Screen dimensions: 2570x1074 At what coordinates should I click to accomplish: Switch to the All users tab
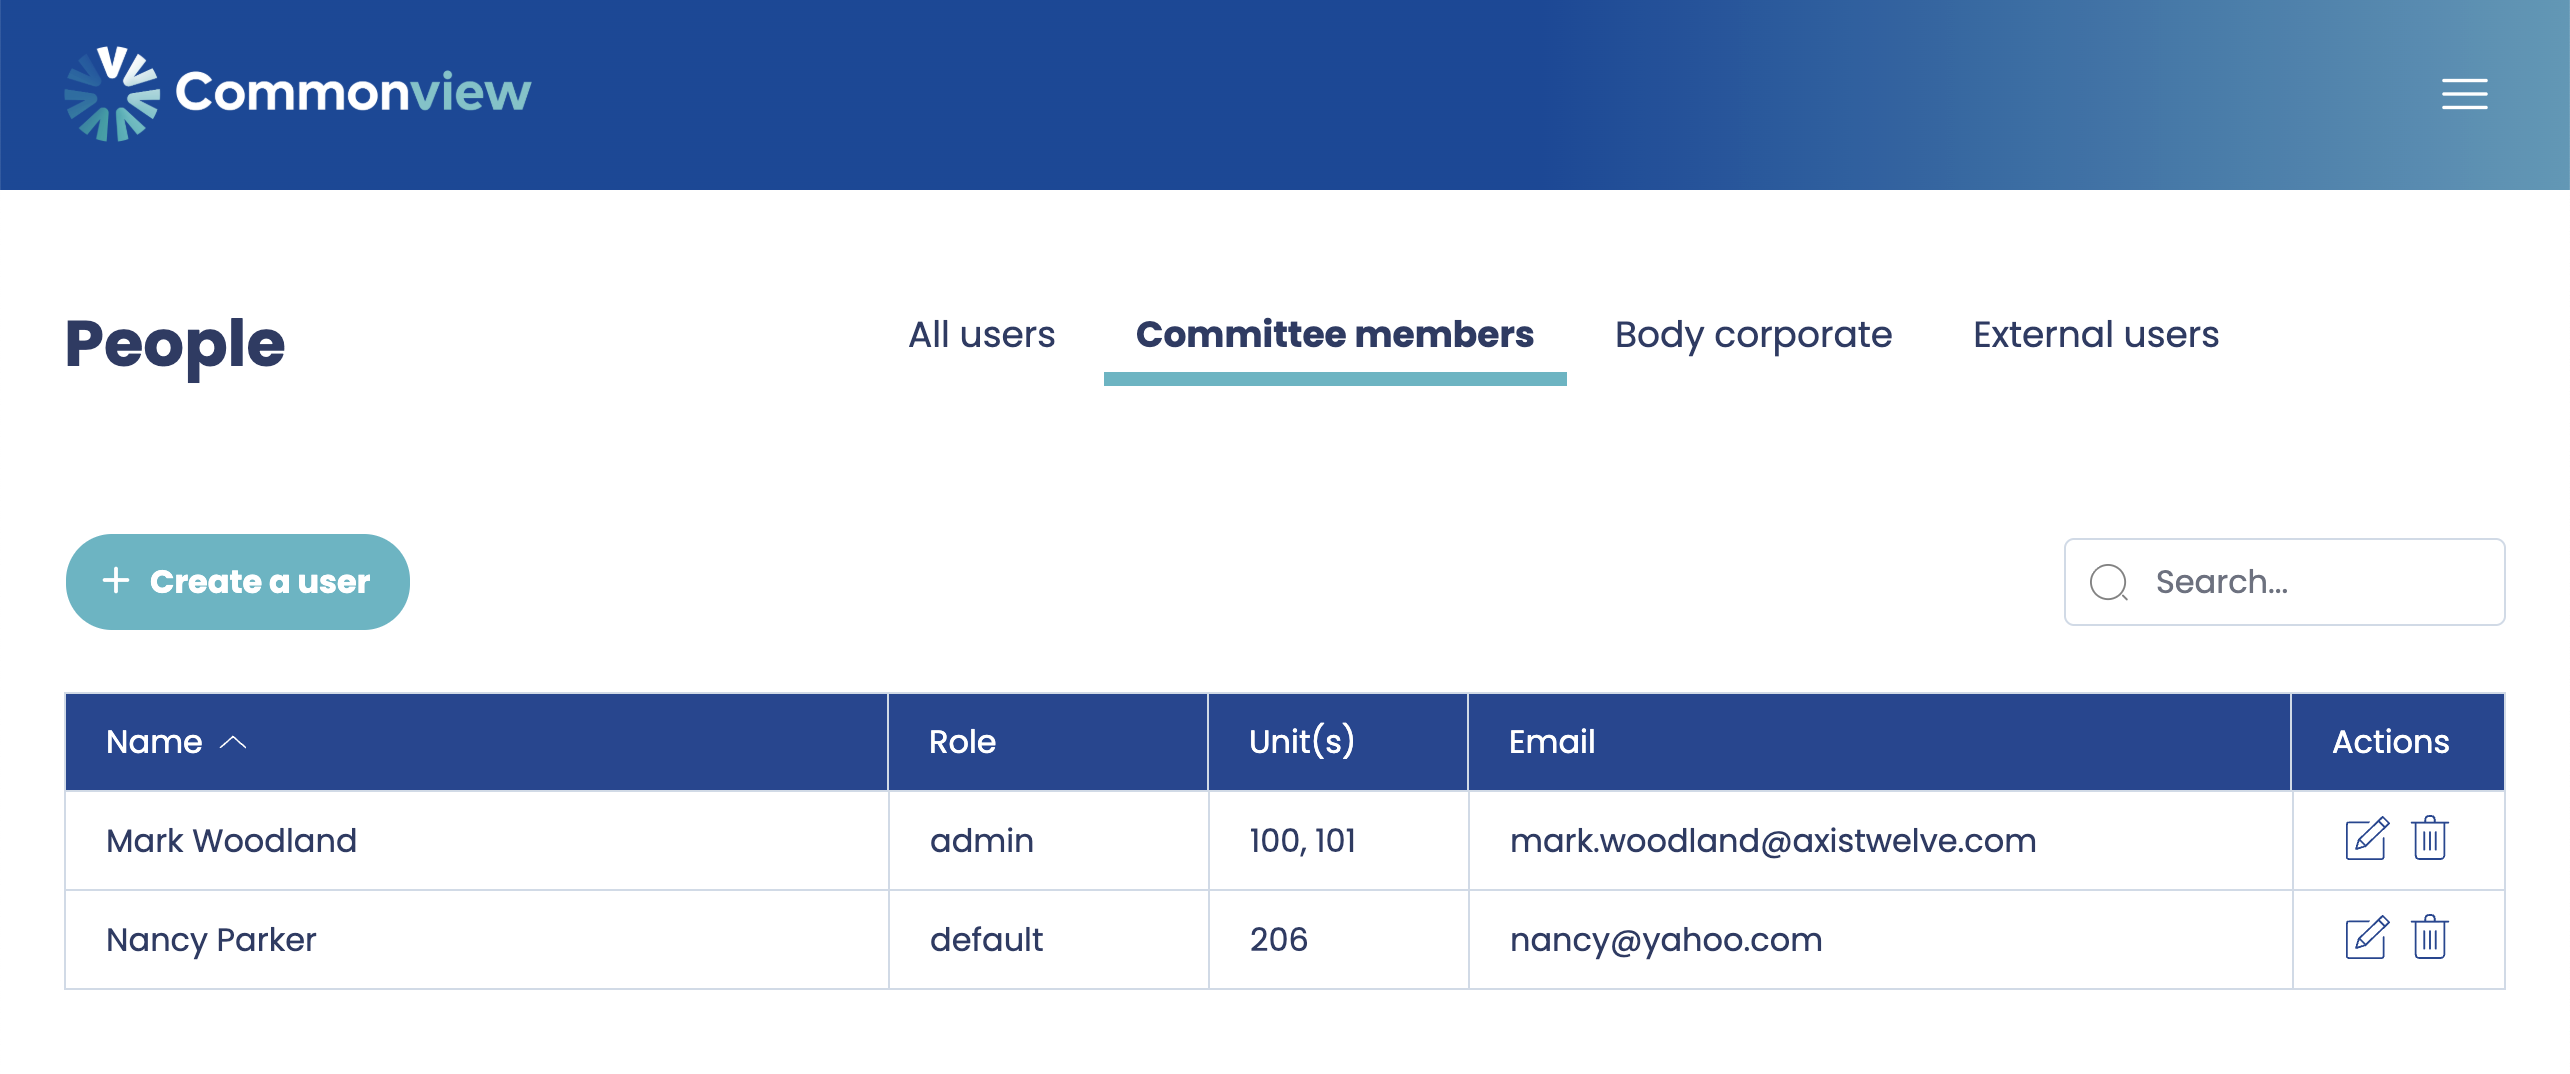tap(981, 335)
